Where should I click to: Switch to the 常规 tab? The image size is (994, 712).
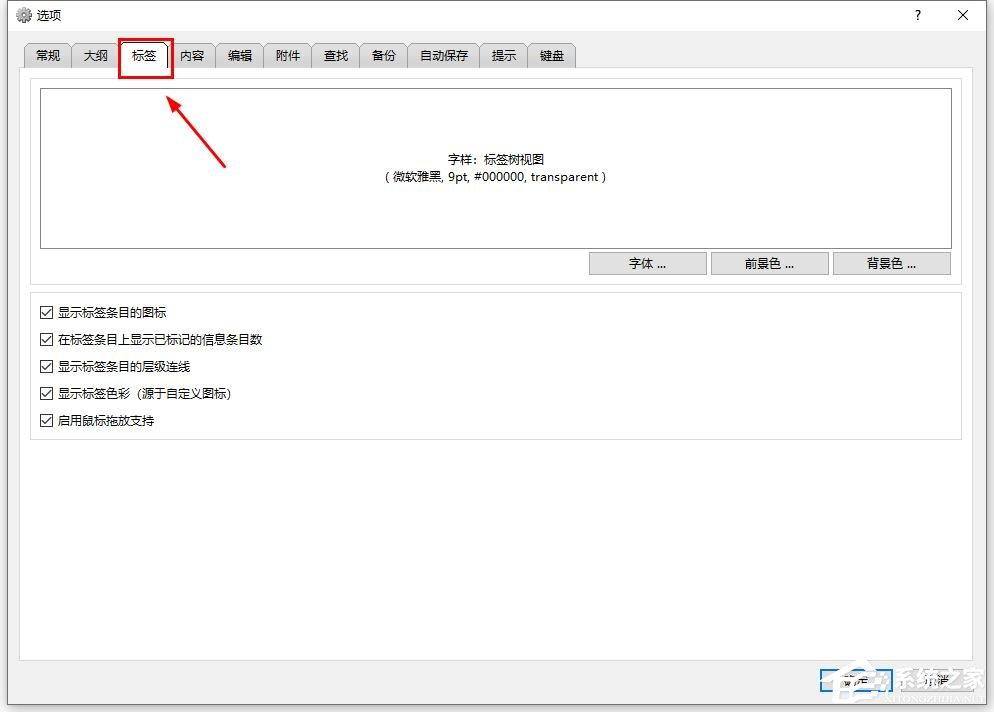(x=48, y=56)
